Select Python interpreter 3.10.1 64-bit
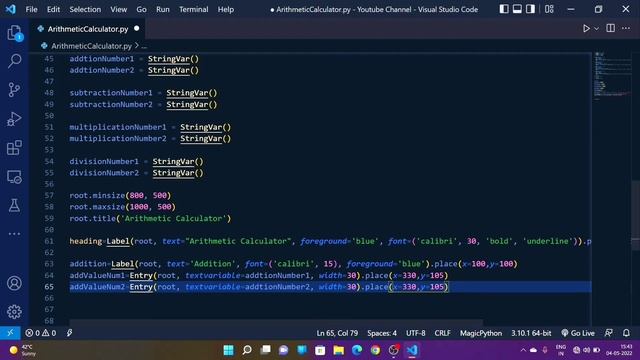This screenshot has height=360, width=640. point(531,333)
